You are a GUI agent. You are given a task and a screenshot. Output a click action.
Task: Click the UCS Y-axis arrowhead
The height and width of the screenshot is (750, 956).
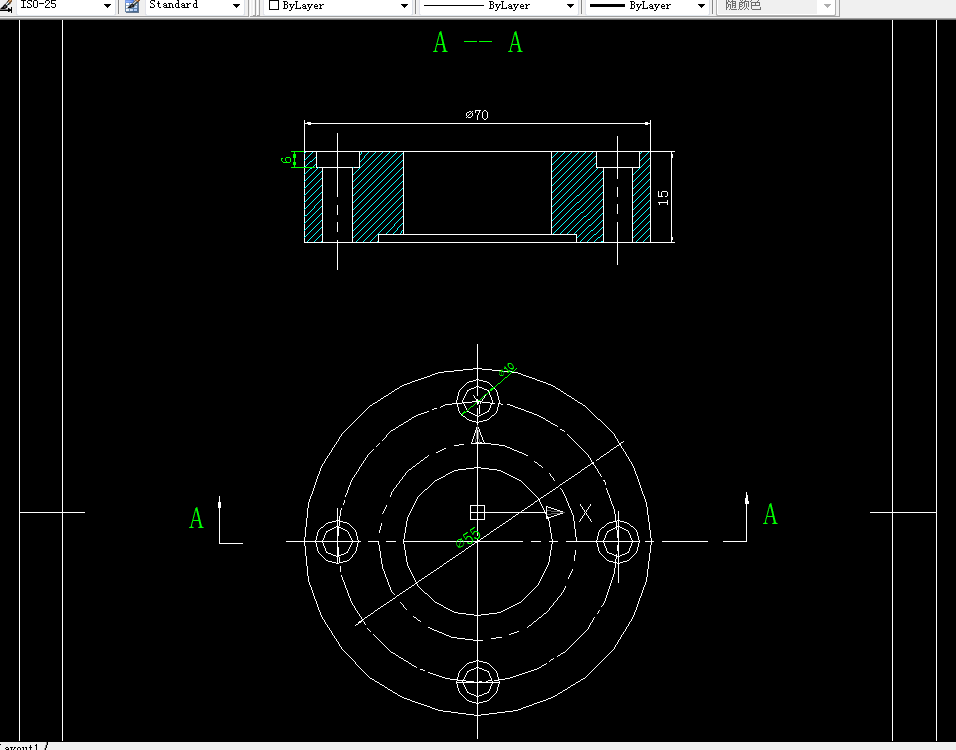click(478, 435)
